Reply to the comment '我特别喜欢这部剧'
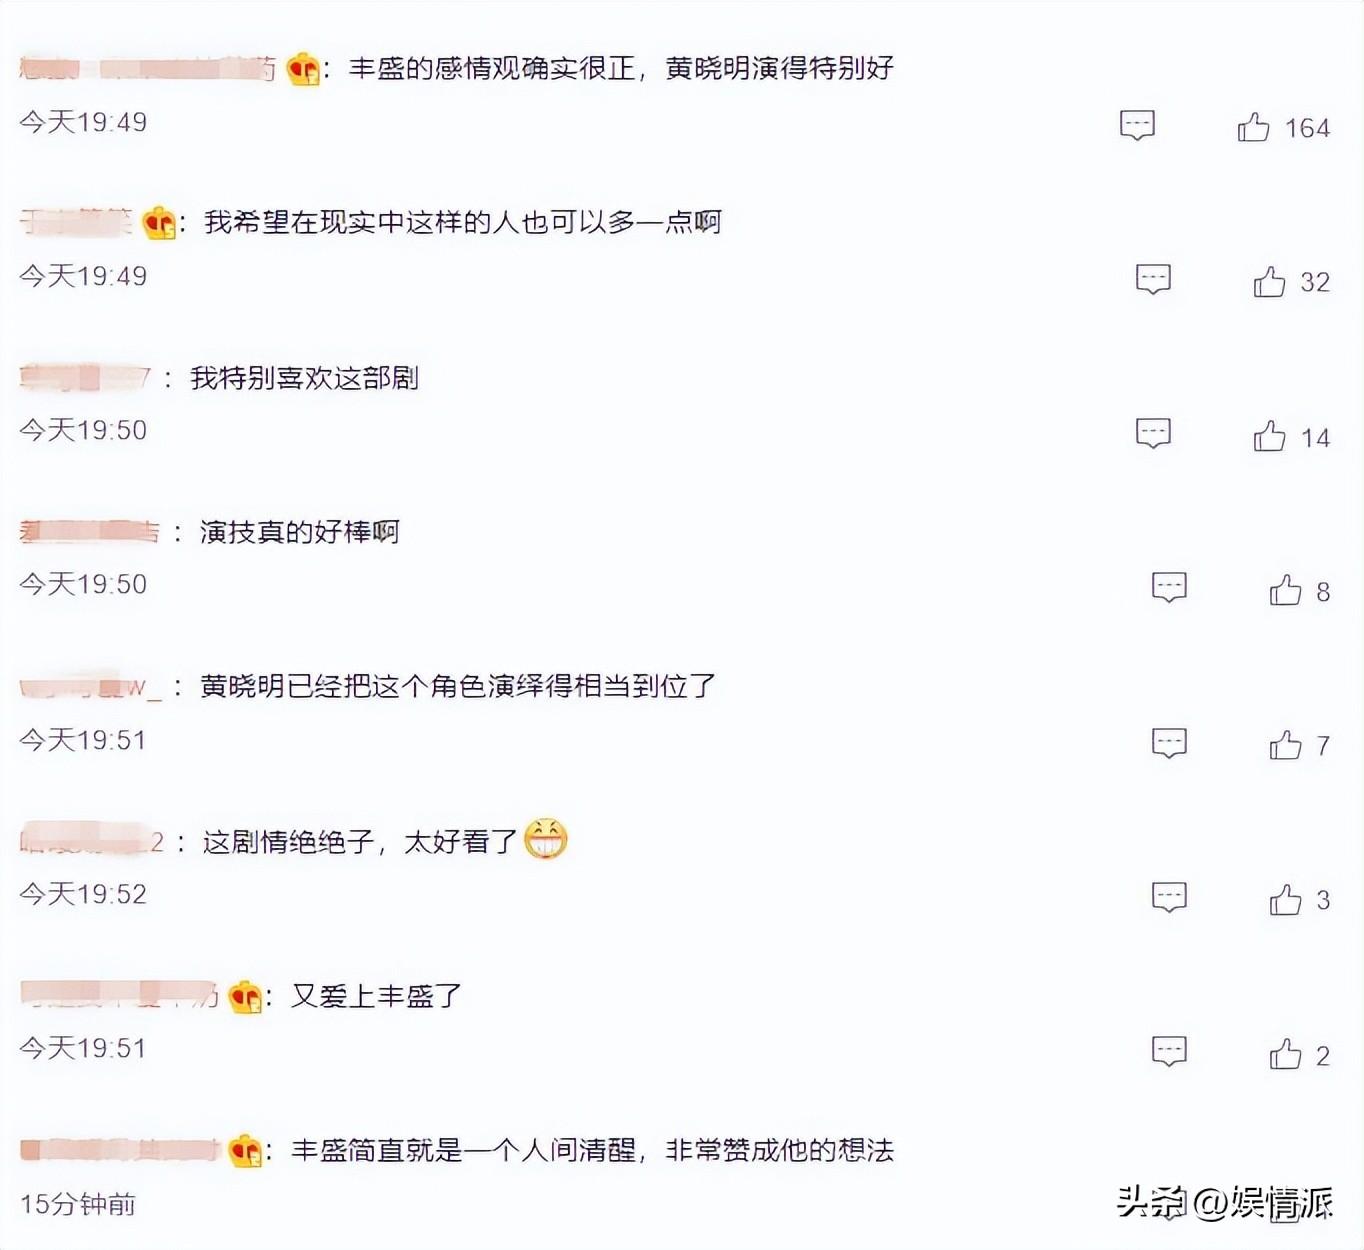 pos(1153,433)
